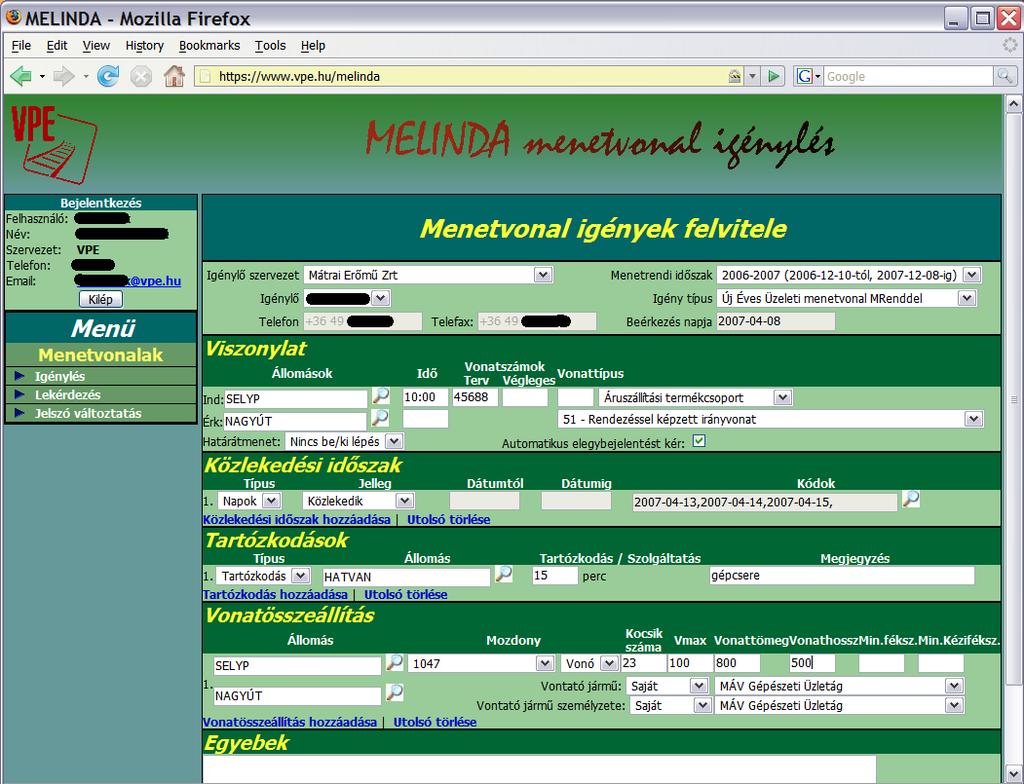Screen dimensions: 1024x784
Task: Enable Automatikus elegybejelentést kér checkbox
Action: coord(699,442)
